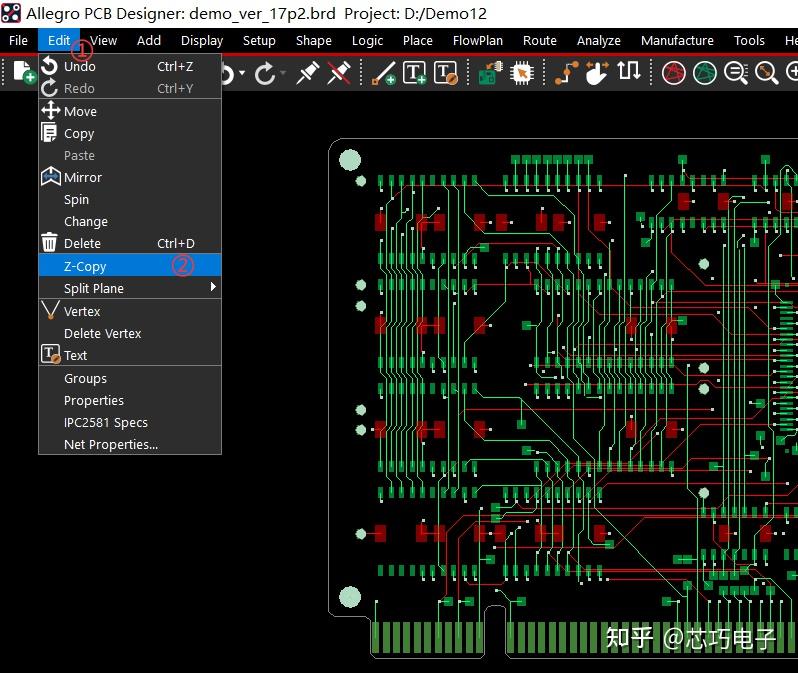Select the Add Text toolbar icon
Image resolution: width=798 pixels, height=673 pixels.
click(415, 73)
